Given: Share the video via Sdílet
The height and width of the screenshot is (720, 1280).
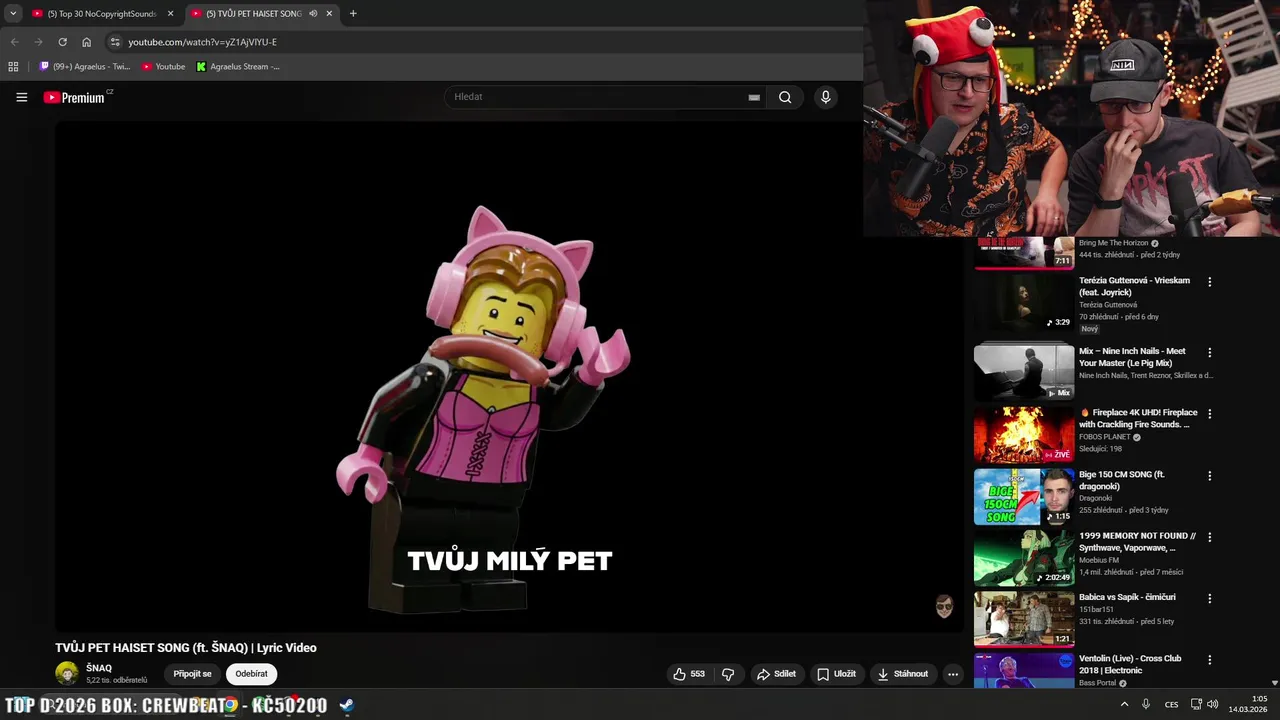Looking at the screenshot, I should pos(776,674).
